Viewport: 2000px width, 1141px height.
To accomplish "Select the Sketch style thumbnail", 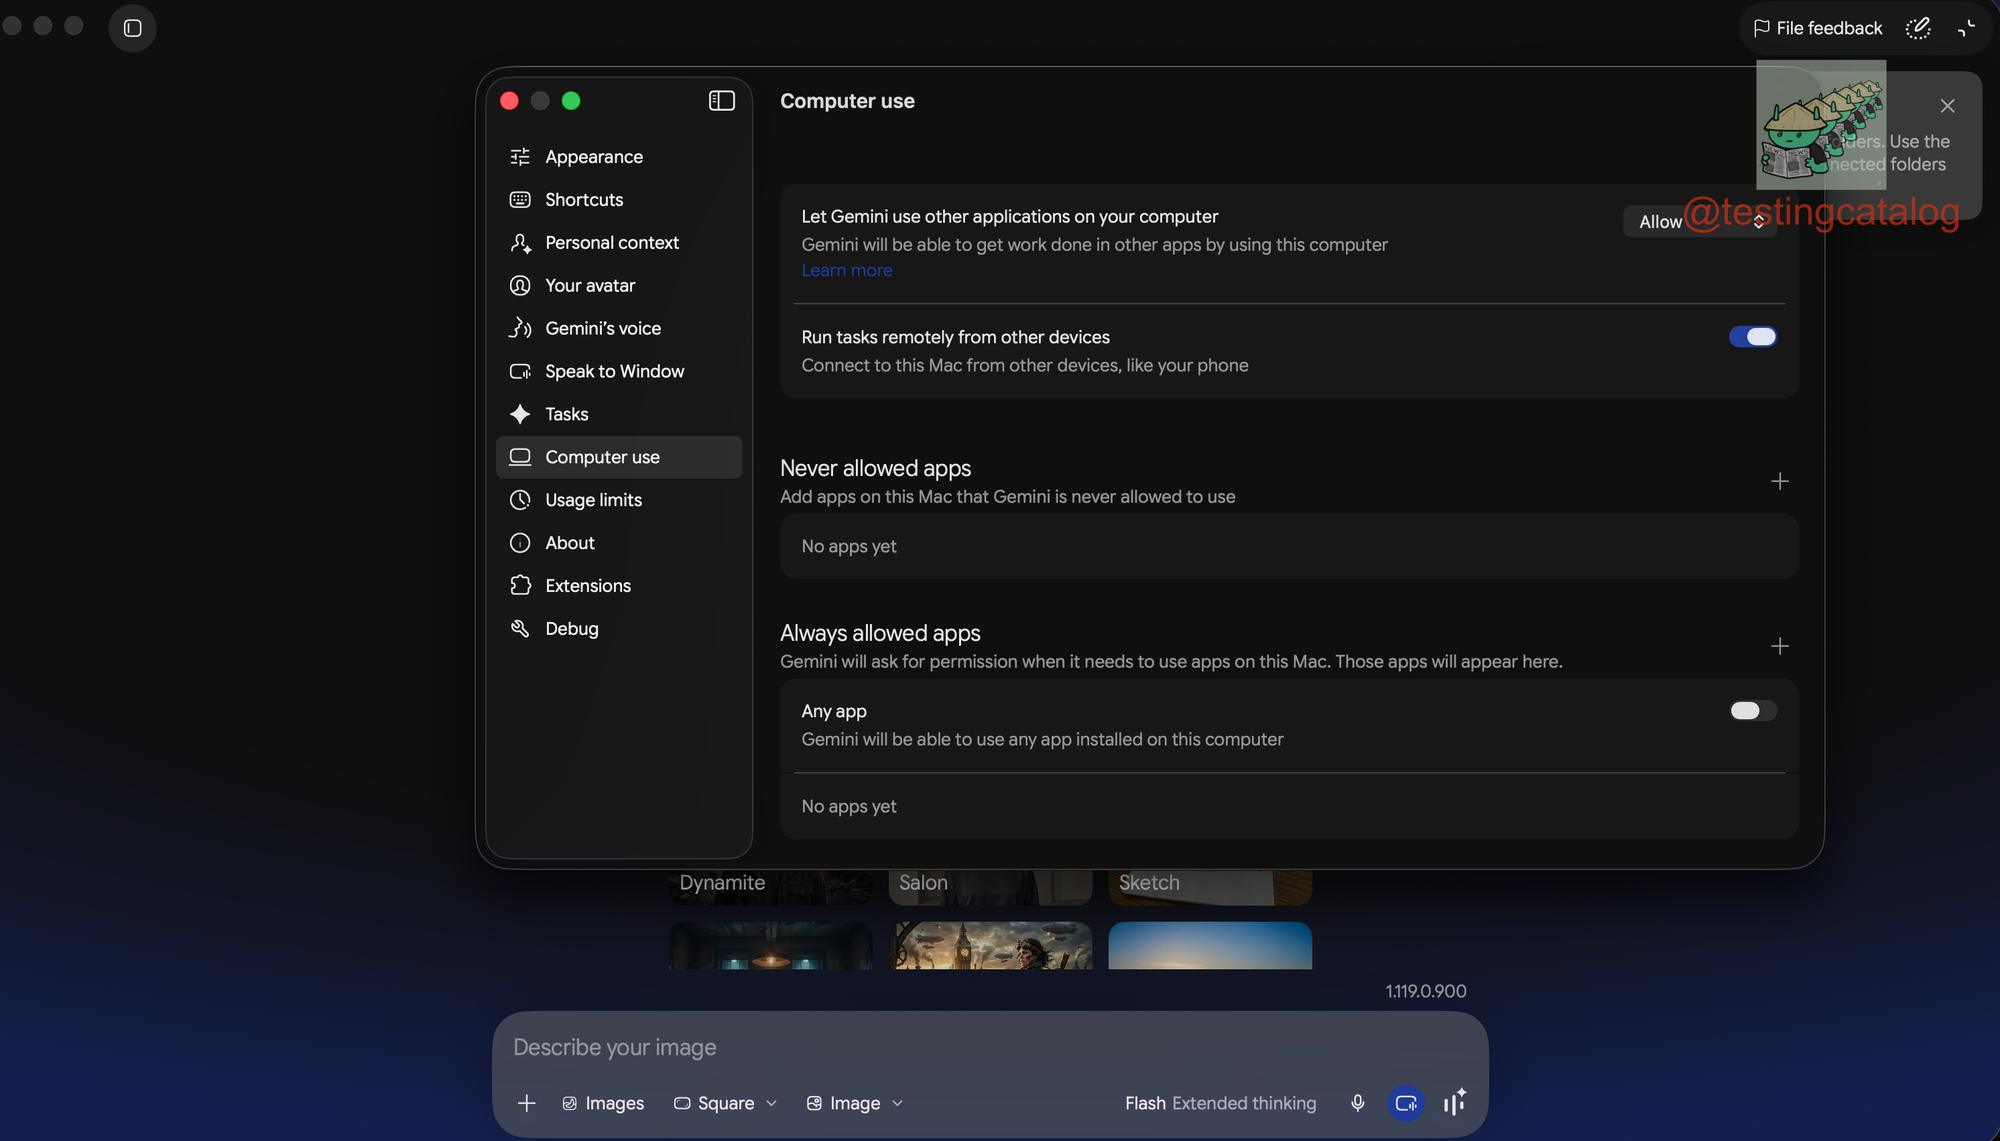I will coord(1210,887).
